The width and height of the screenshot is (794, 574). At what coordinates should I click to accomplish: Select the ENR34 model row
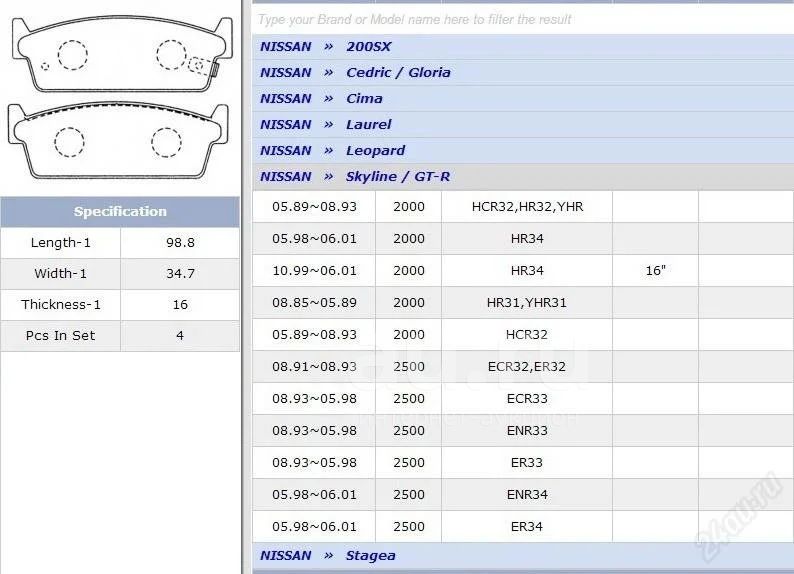526,495
